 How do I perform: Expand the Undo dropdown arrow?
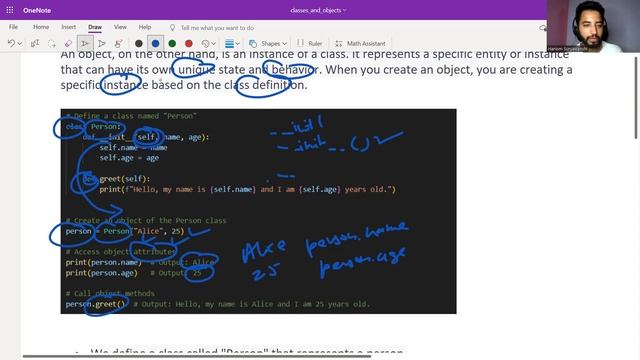tap(20, 44)
